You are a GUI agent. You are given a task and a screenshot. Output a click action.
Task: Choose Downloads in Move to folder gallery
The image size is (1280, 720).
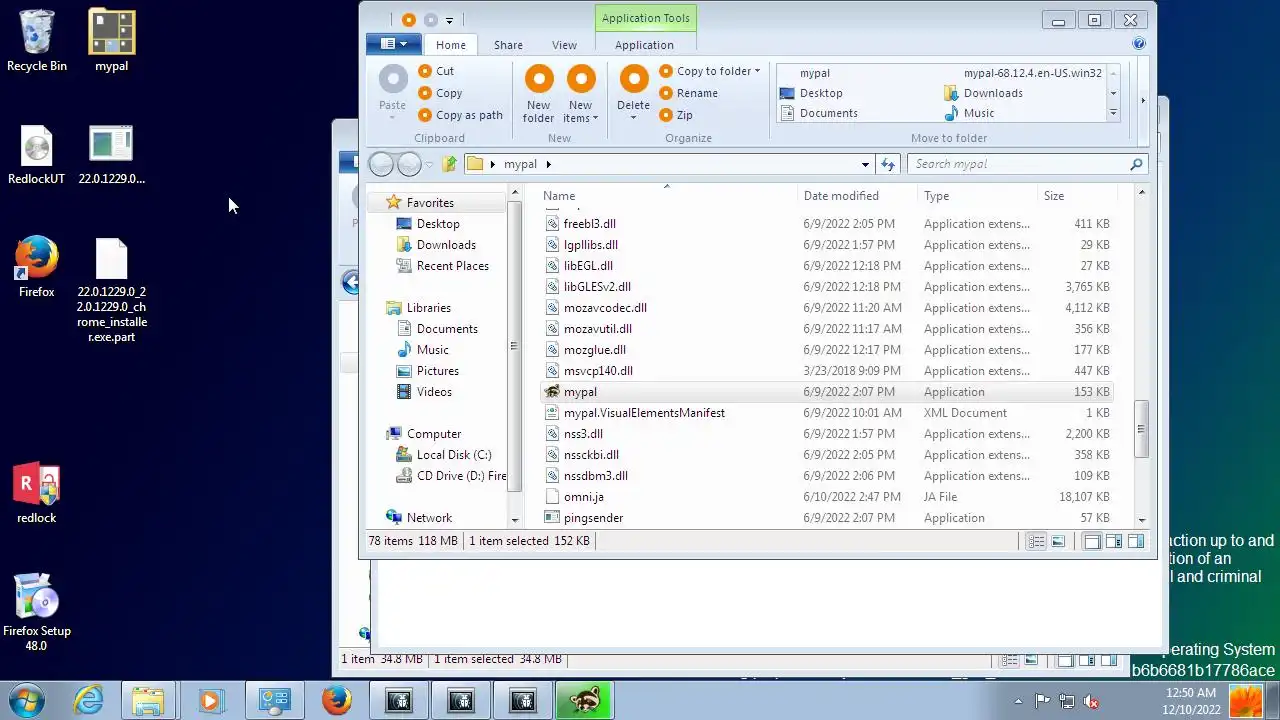click(983, 93)
